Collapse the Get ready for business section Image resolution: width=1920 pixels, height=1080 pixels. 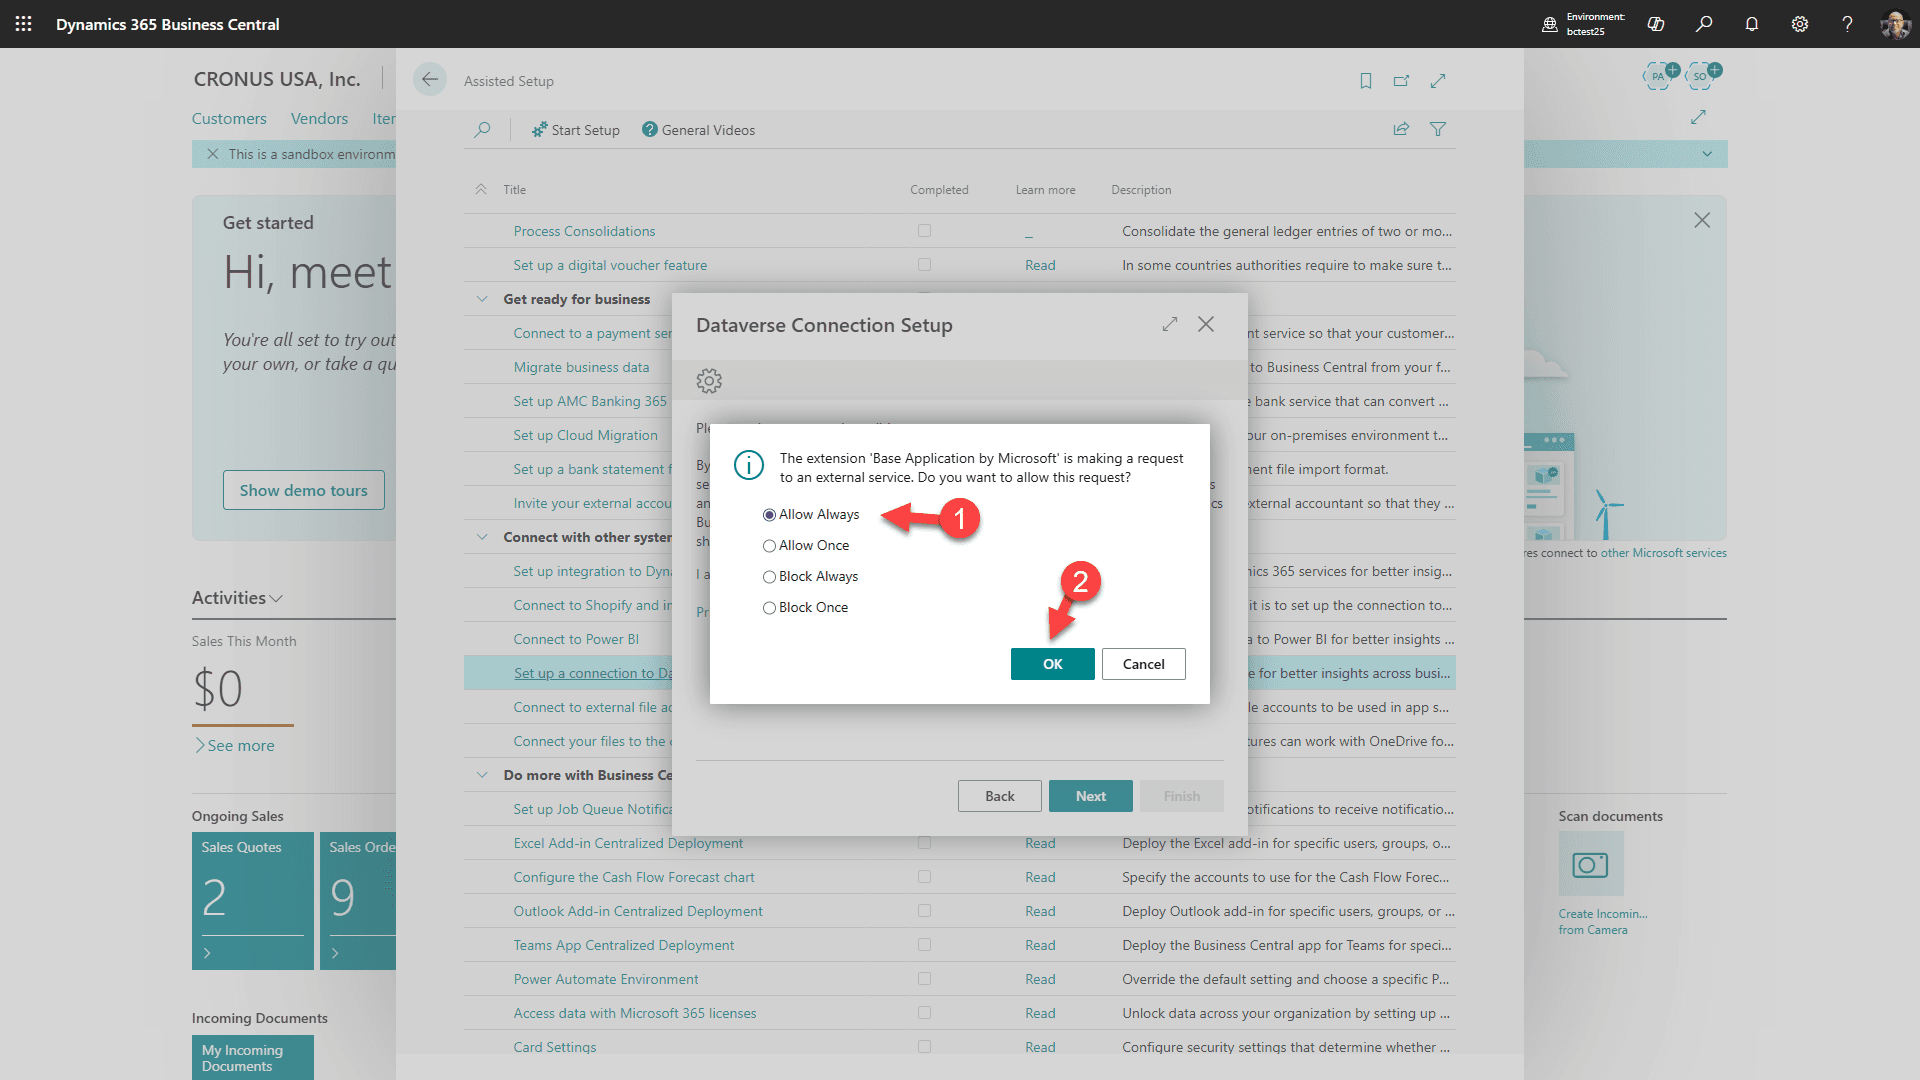pyautogui.click(x=482, y=298)
